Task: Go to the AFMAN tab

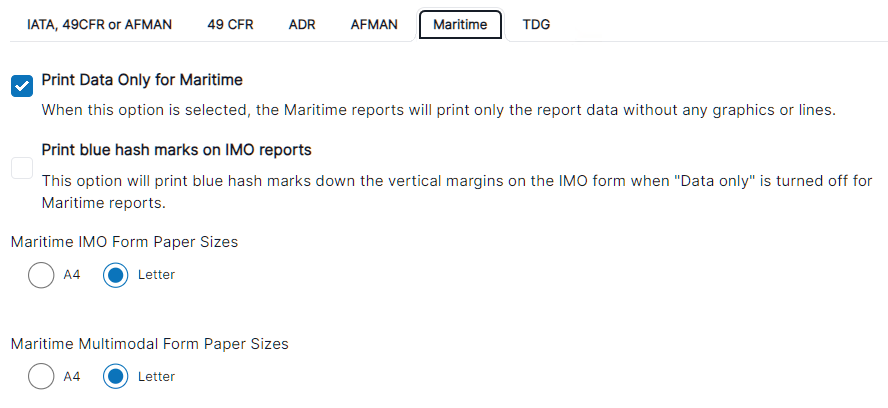Action: 375,25
